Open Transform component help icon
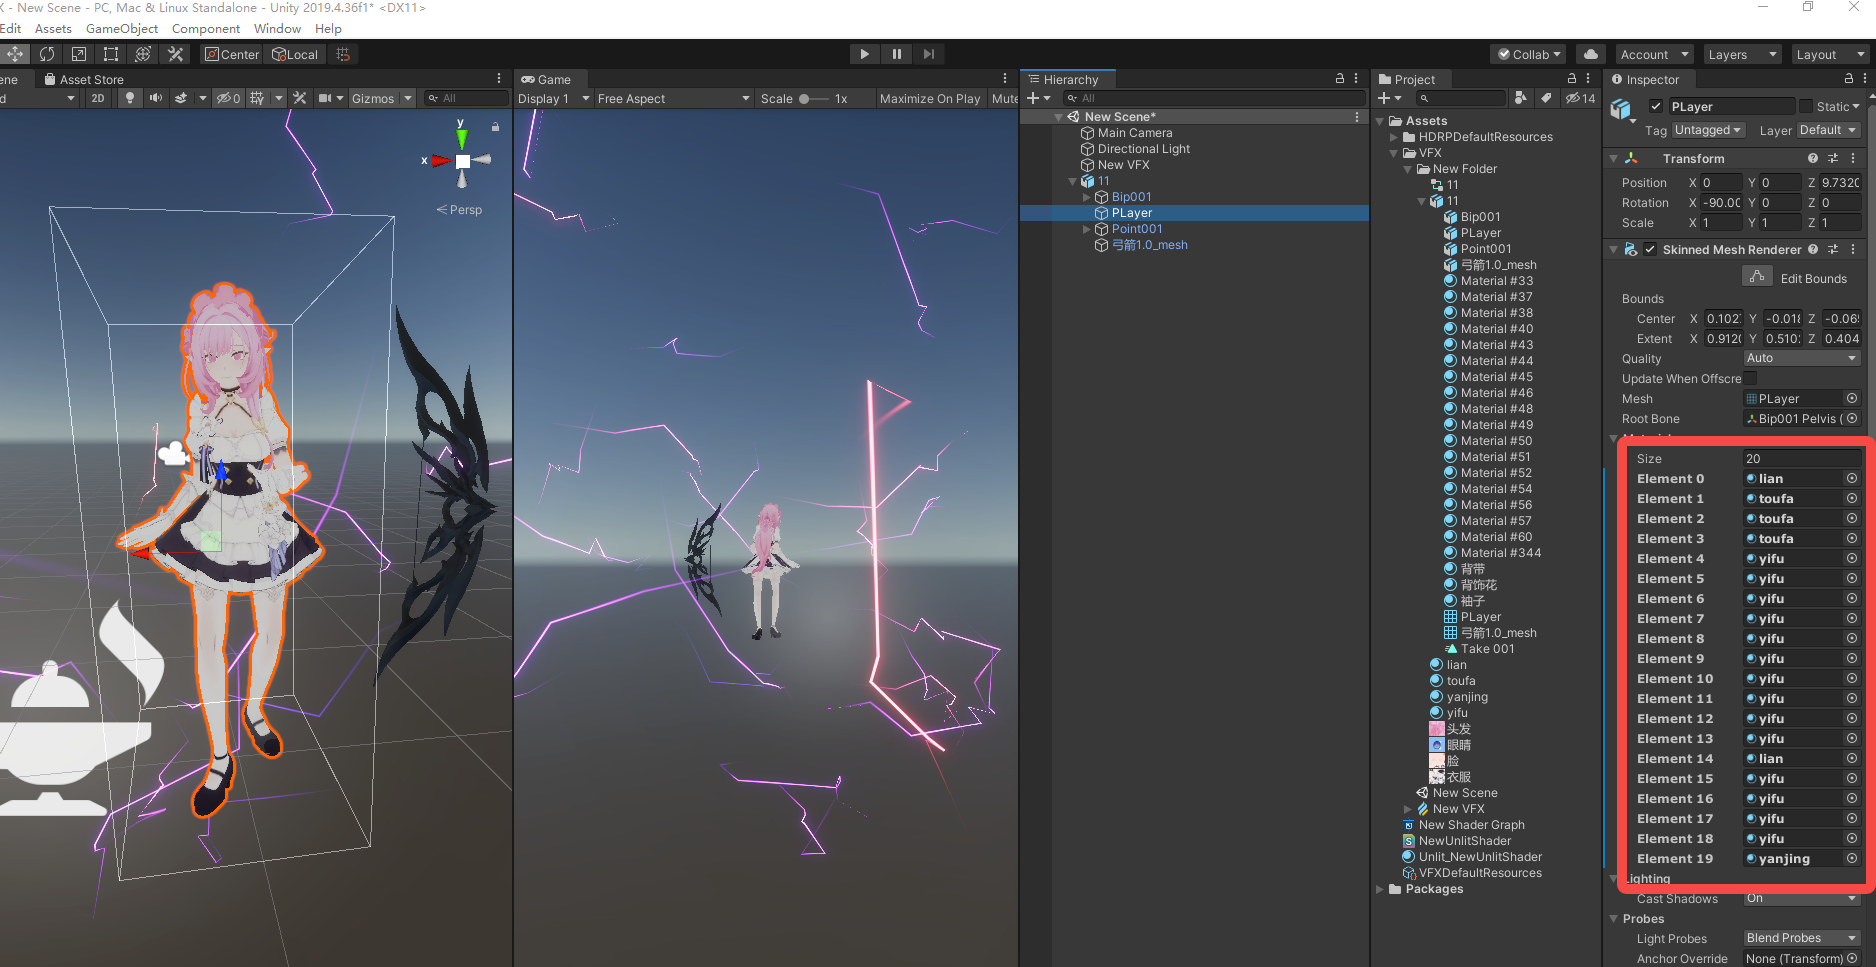 (x=1813, y=158)
